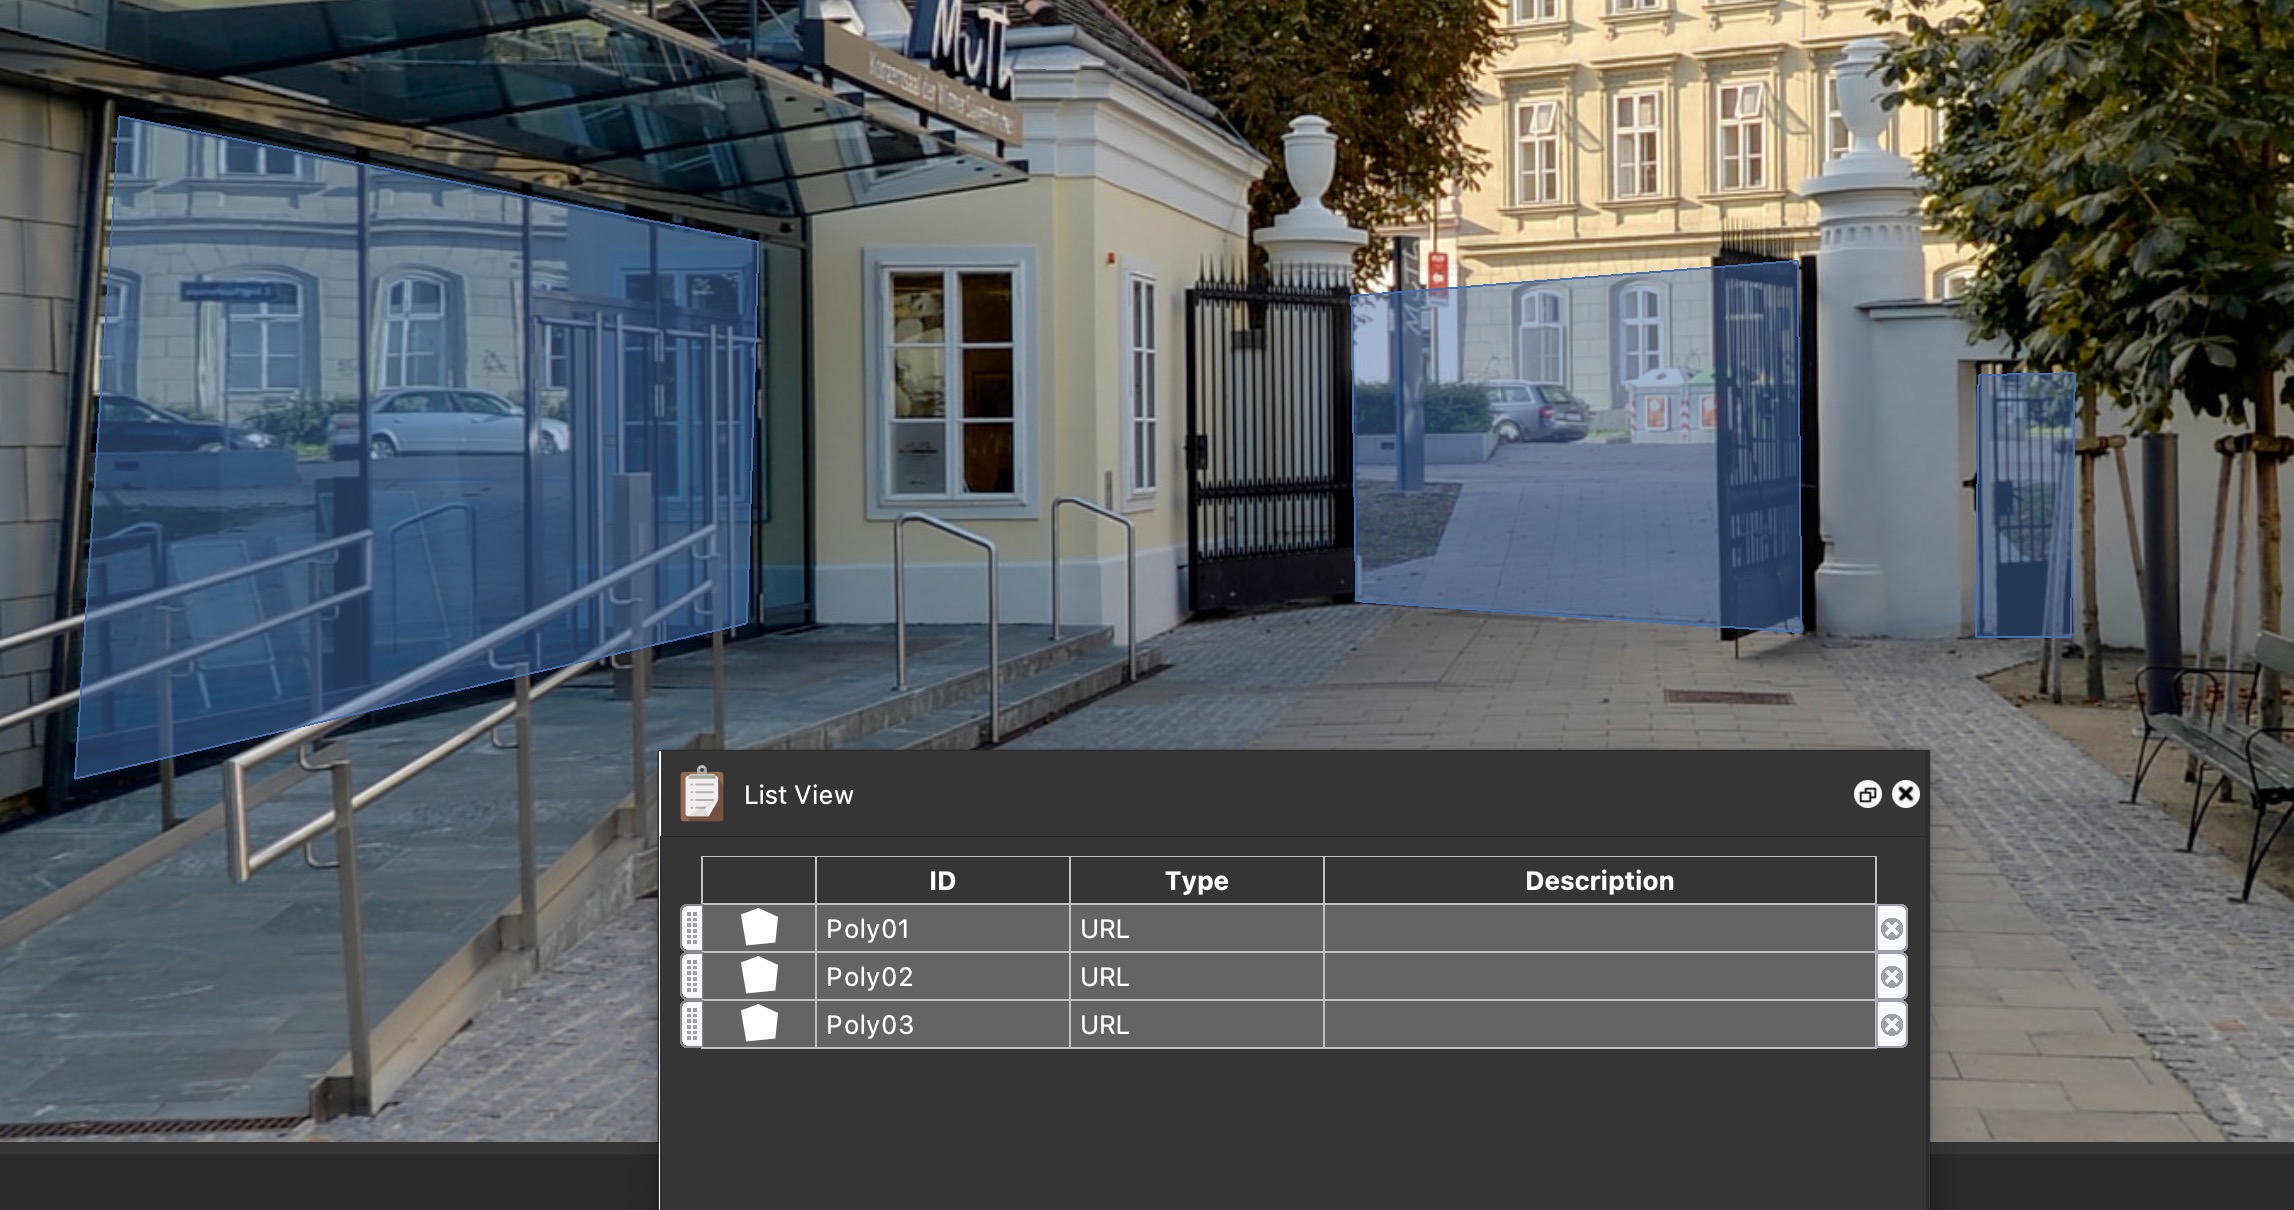Click the Poly03 polygon shape icon
Image resolution: width=2294 pixels, height=1210 pixels.
click(759, 1024)
